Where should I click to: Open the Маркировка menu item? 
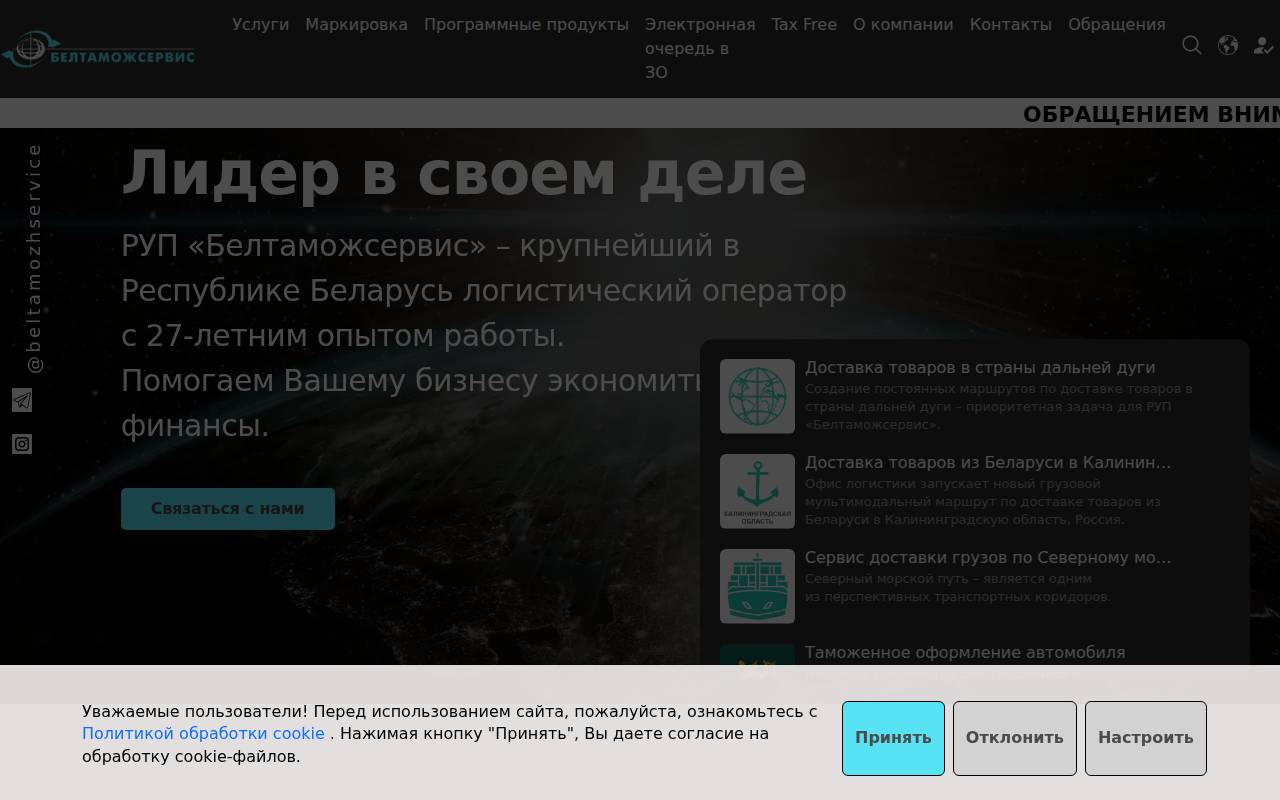point(356,24)
